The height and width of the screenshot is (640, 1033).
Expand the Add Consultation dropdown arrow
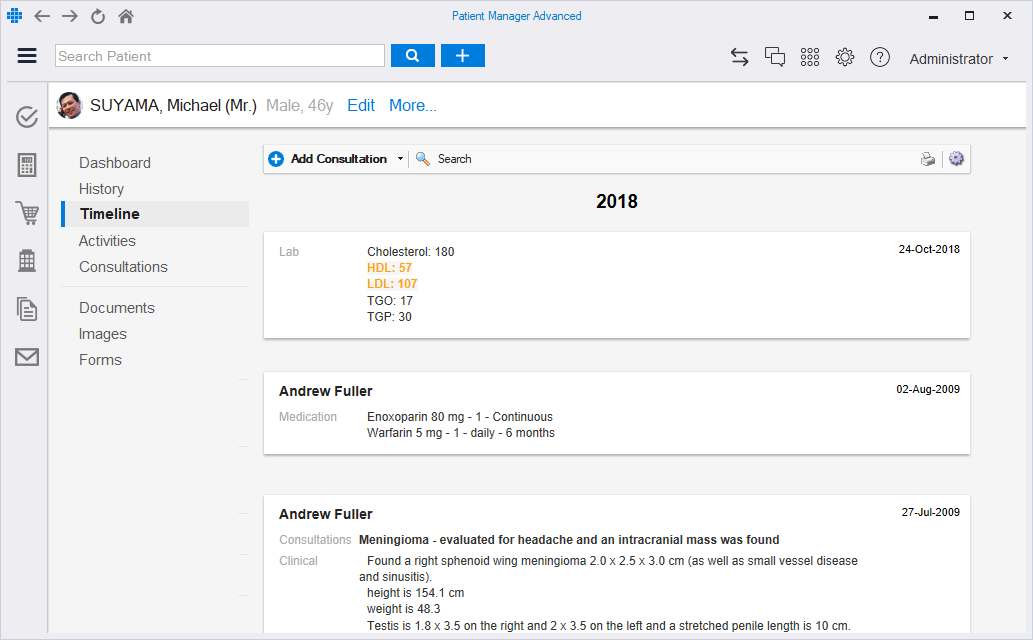point(400,159)
